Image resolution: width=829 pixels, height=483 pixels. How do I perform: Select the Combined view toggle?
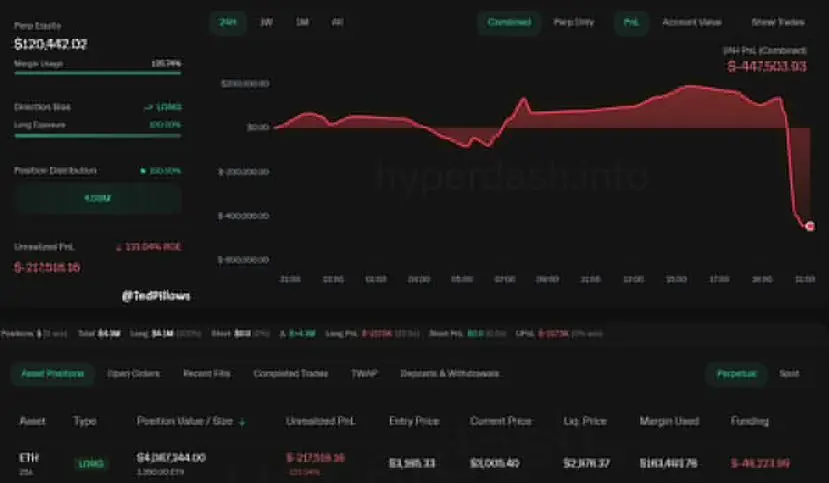509,22
